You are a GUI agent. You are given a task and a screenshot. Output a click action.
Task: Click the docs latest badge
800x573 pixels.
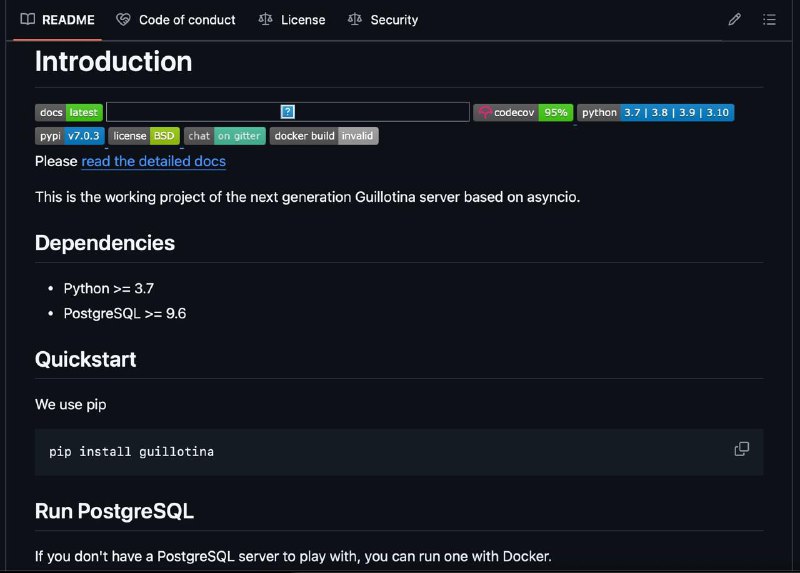pyautogui.click(x=69, y=112)
